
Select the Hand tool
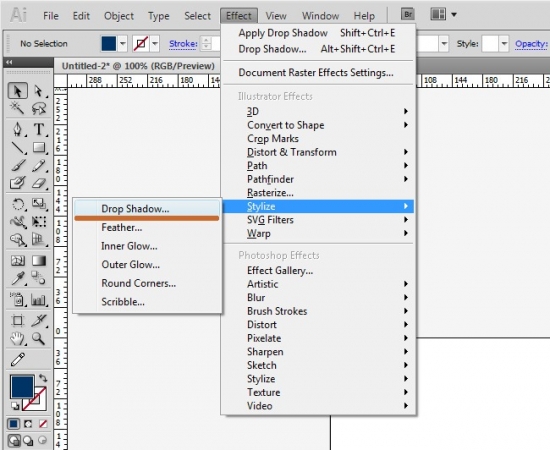click(x=18, y=339)
